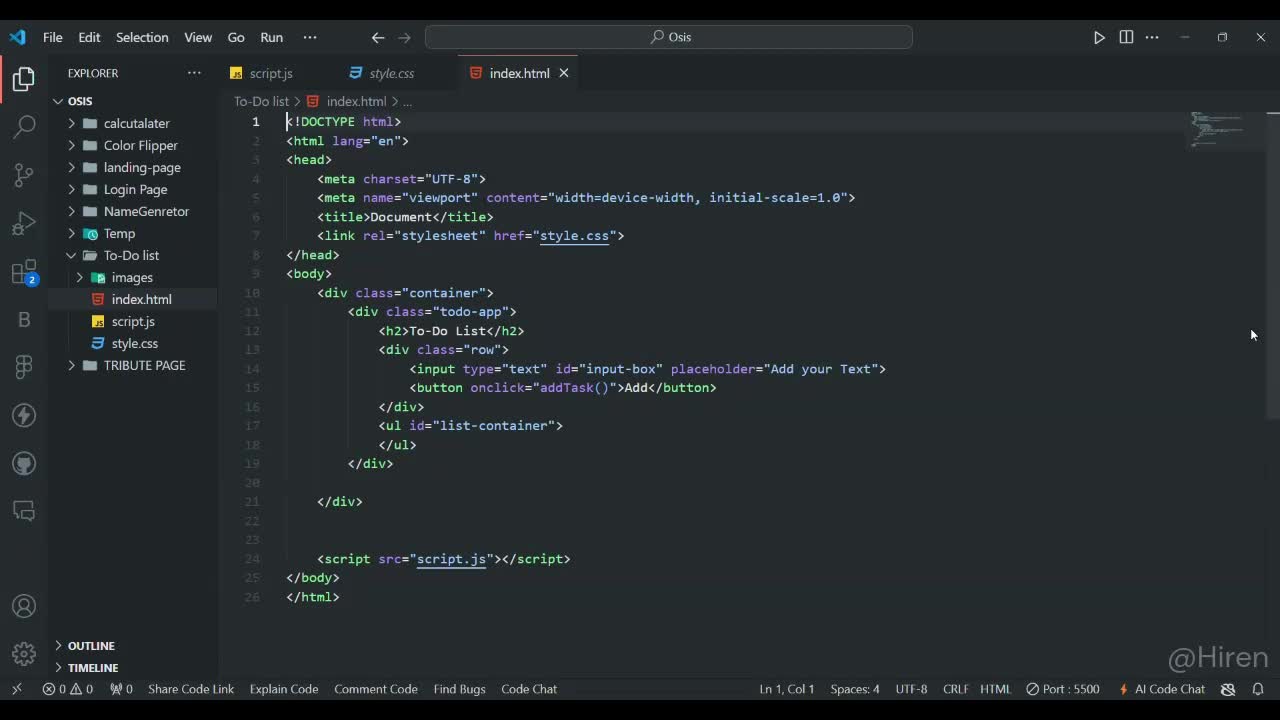Open the GitHub icon in activity bar
This screenshot has width=1280, height=720.
[24, 463]
